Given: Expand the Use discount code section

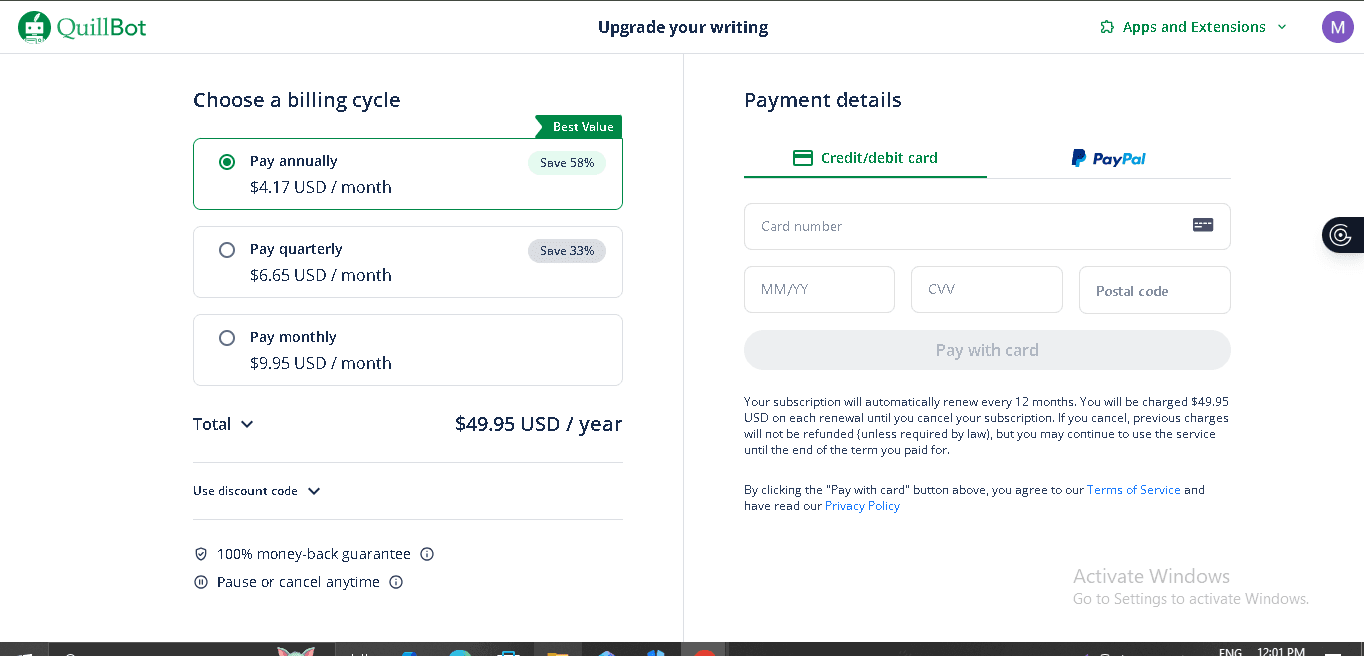Looking at the screenshot, I should (314, 491).
